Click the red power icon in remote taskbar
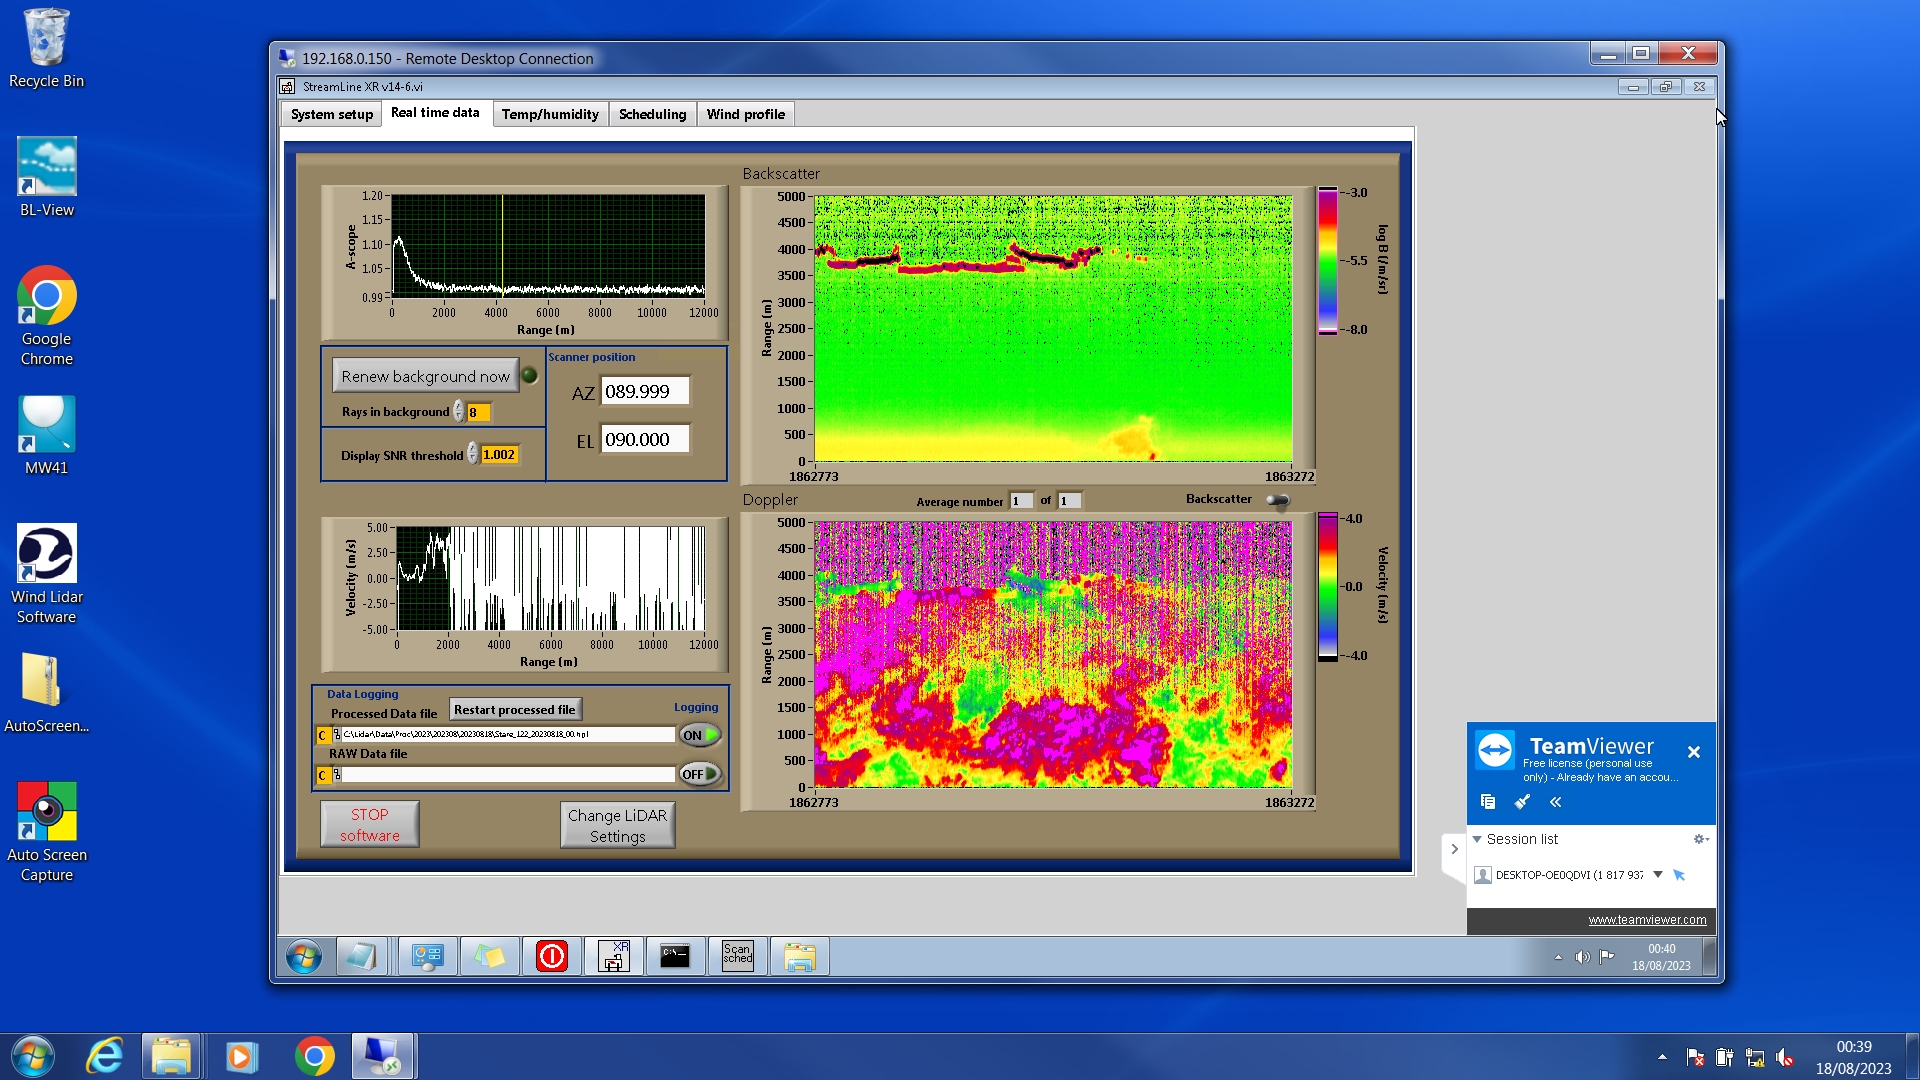 [552, 957]
